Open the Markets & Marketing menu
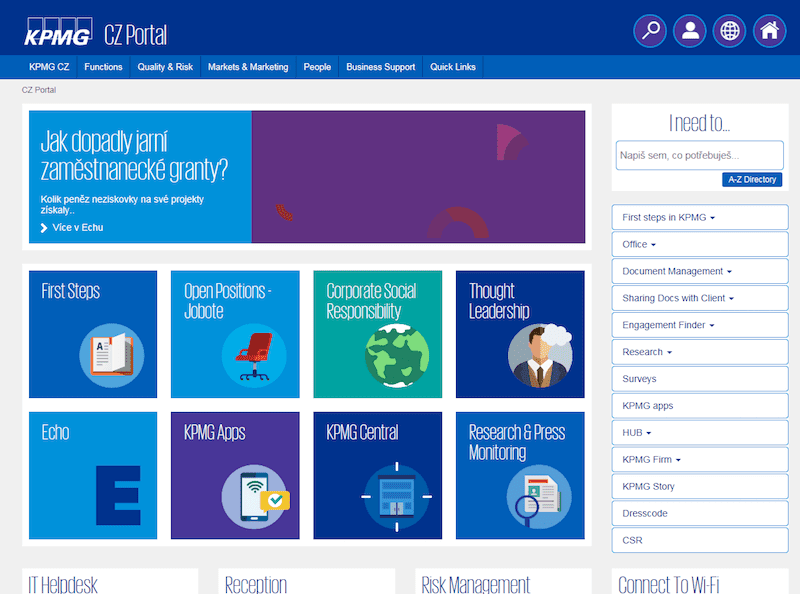 pos(248,67)
